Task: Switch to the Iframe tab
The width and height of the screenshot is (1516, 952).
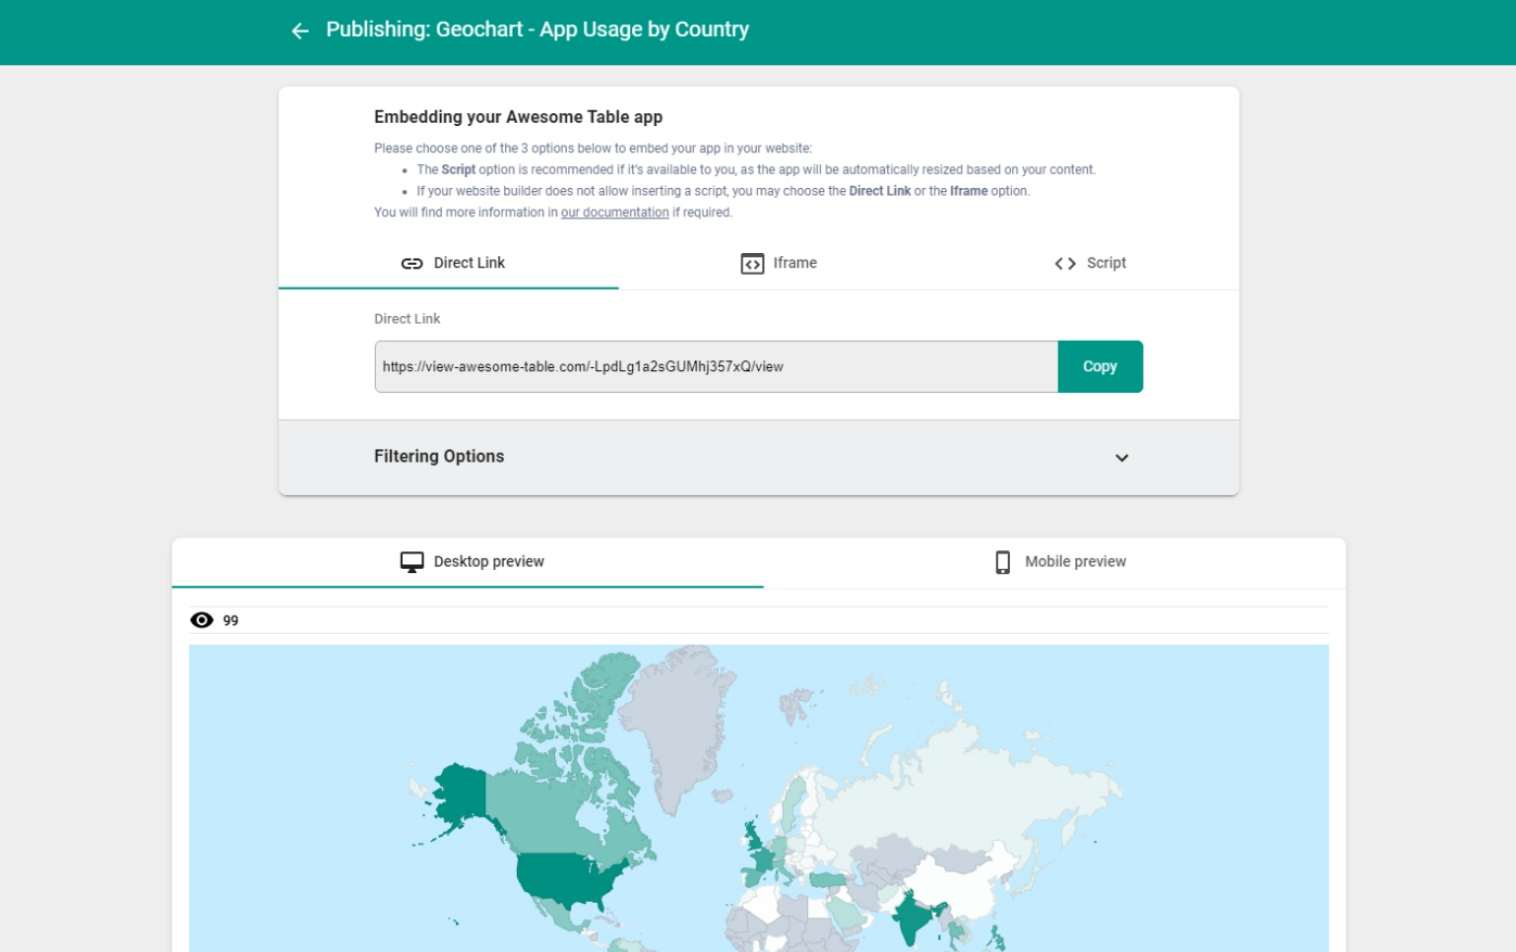Action: click(x=779, y=263)
